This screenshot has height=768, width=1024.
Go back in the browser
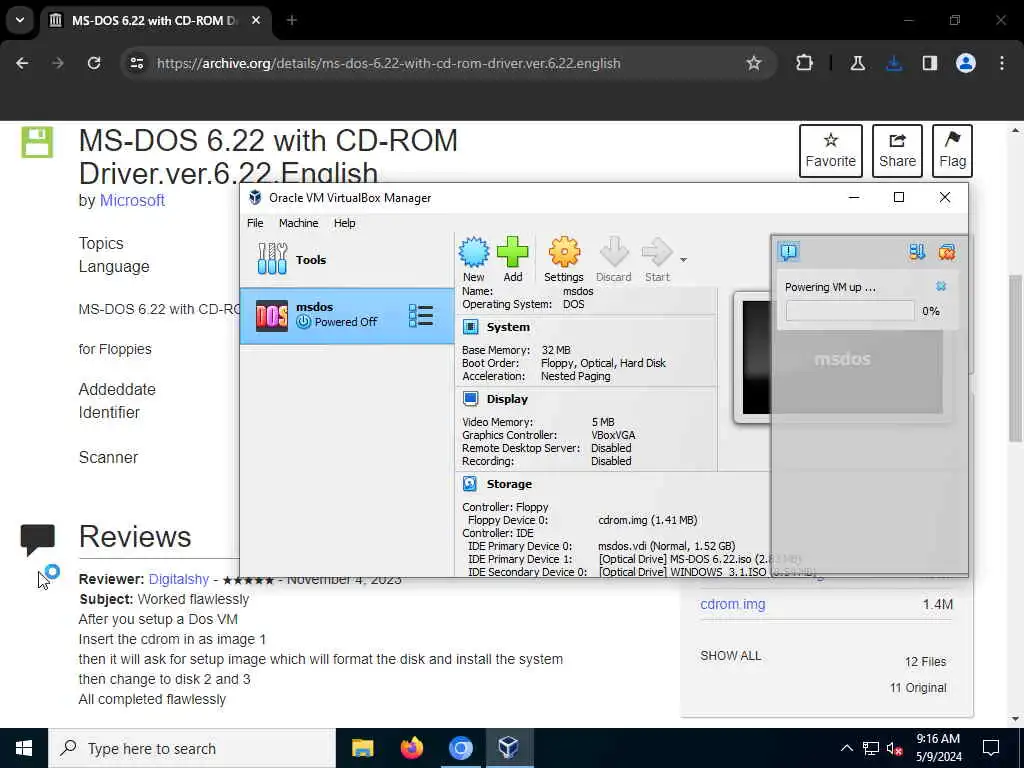[x=22, y=63]
